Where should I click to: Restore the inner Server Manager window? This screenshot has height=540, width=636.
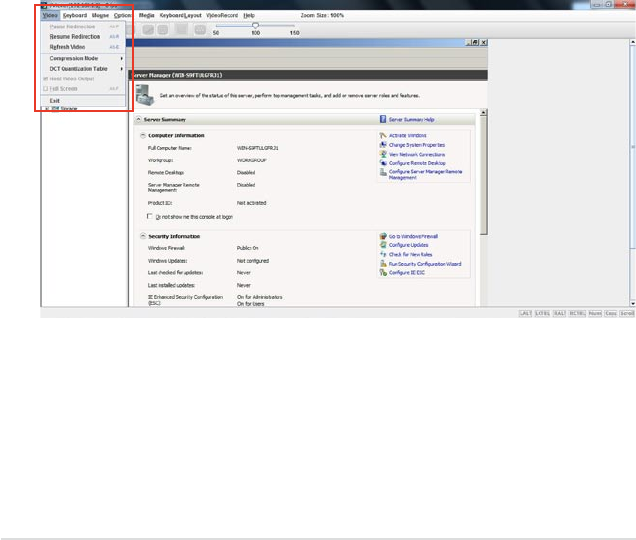tap(475, 42)
